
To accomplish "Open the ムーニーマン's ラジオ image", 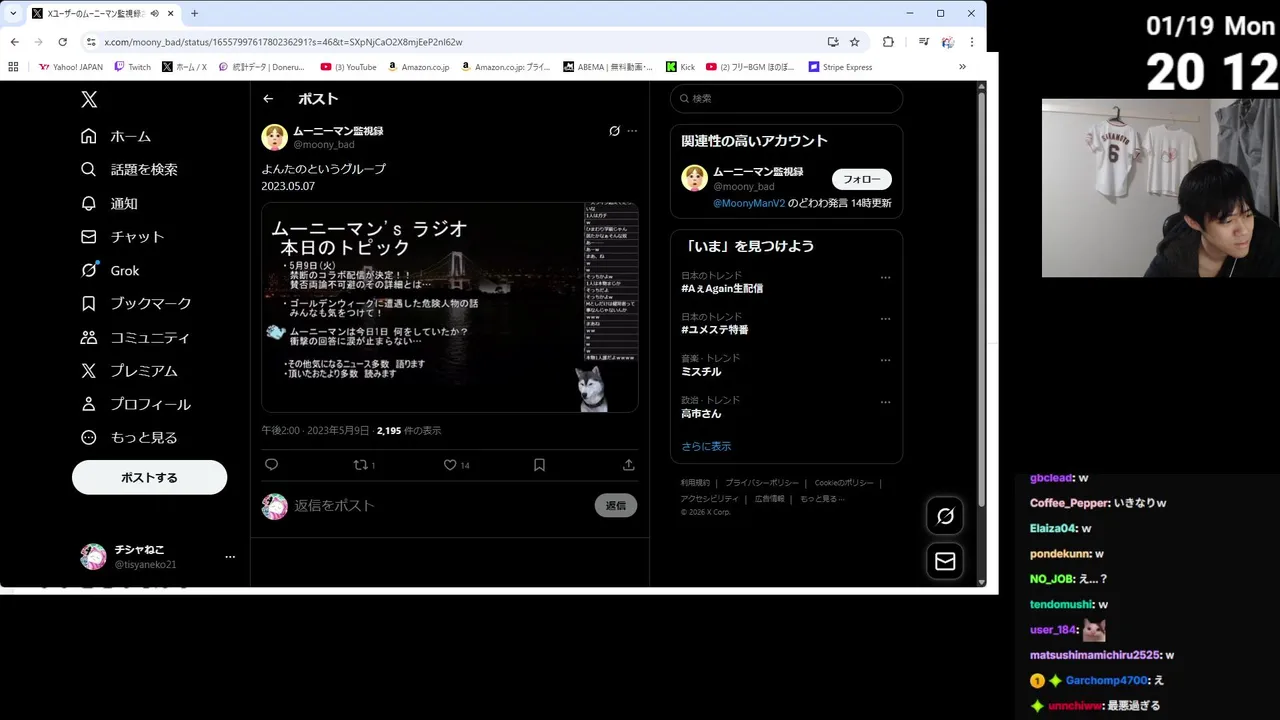I will 450,307.
